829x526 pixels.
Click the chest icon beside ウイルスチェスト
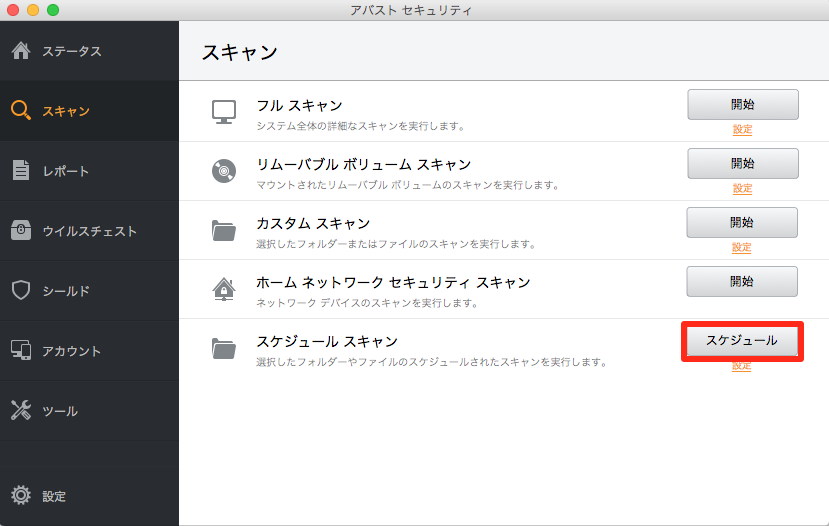21,230
